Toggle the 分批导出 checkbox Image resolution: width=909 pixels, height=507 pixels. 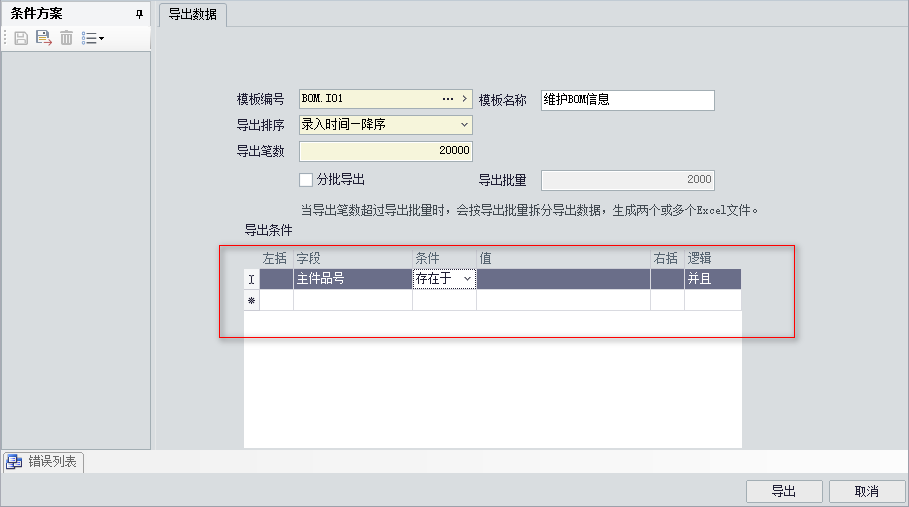[x=306, y=180]
